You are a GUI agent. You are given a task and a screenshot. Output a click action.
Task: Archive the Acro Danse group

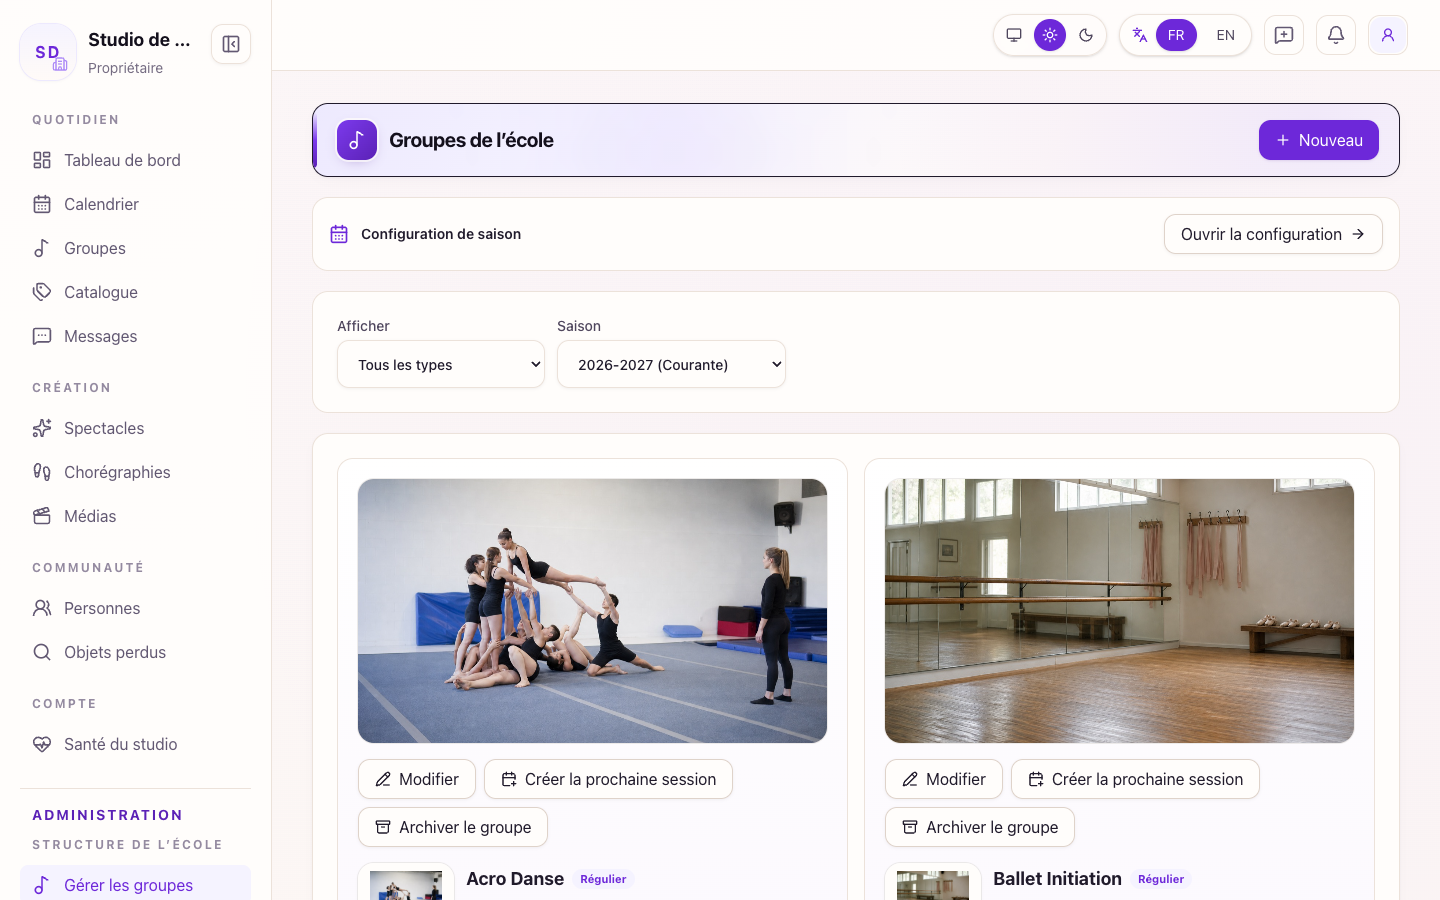click(453, 827)
